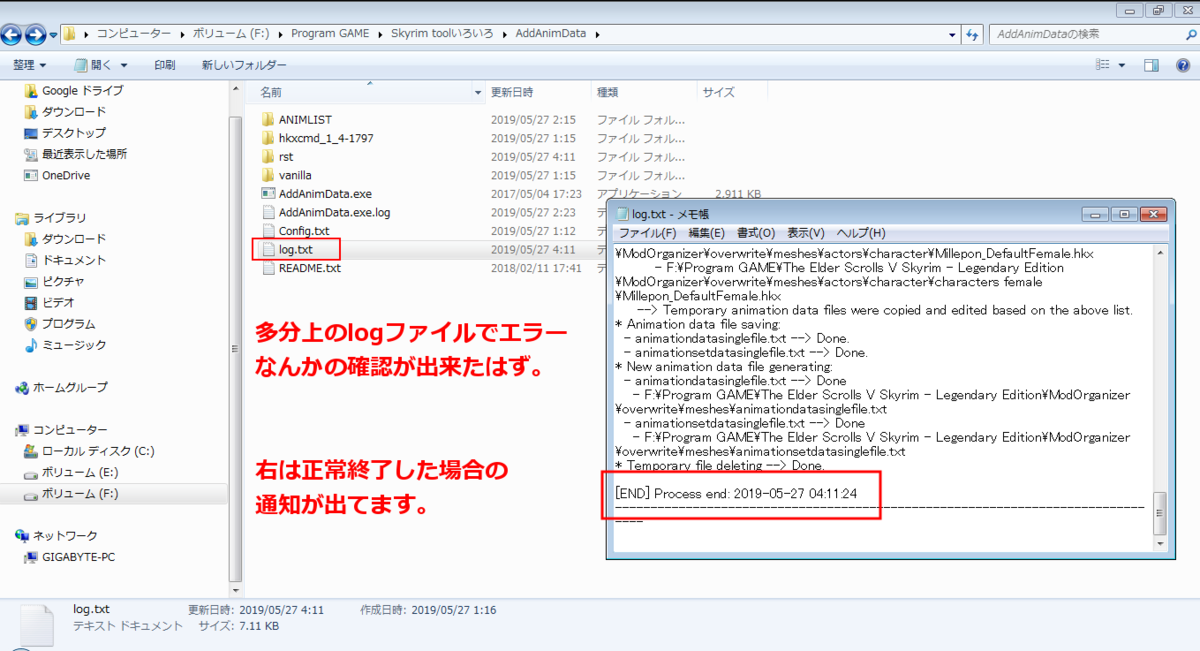Open Notepad ファイル(F) menu
The height and width of the screenshot is (651, 1200).
[x=648, y=233]
